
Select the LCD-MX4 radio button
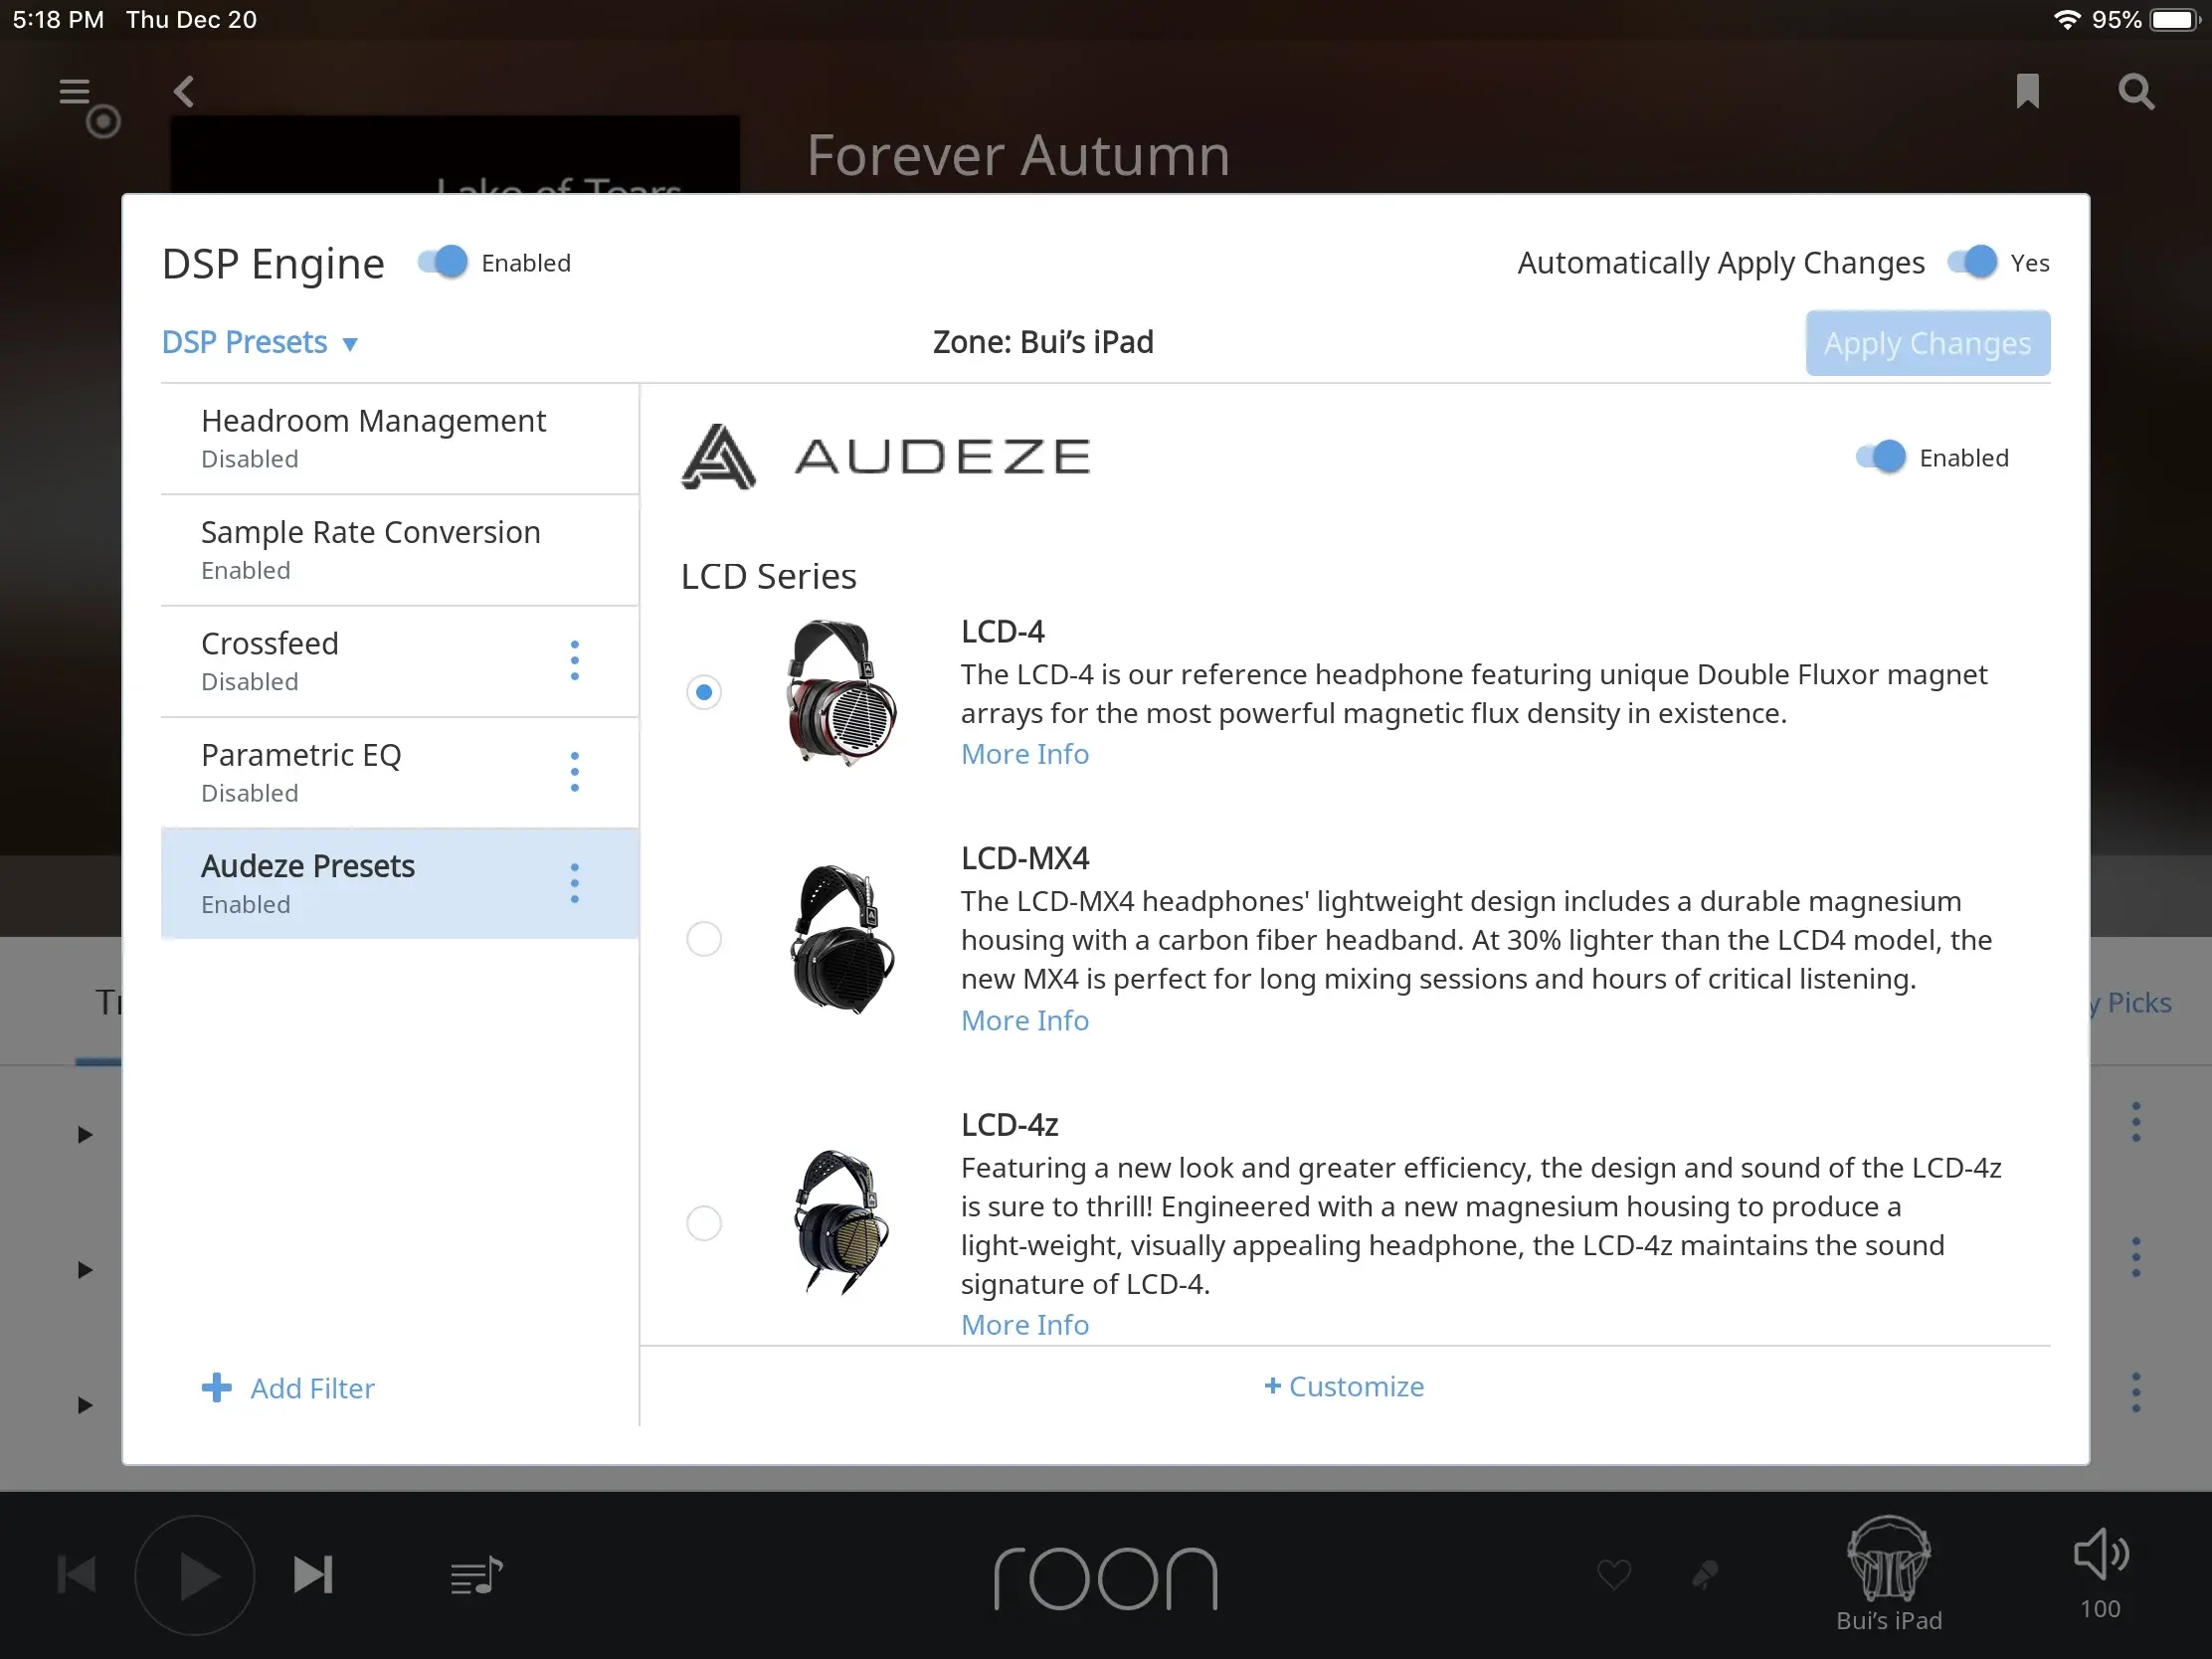(x=704, y=939)
